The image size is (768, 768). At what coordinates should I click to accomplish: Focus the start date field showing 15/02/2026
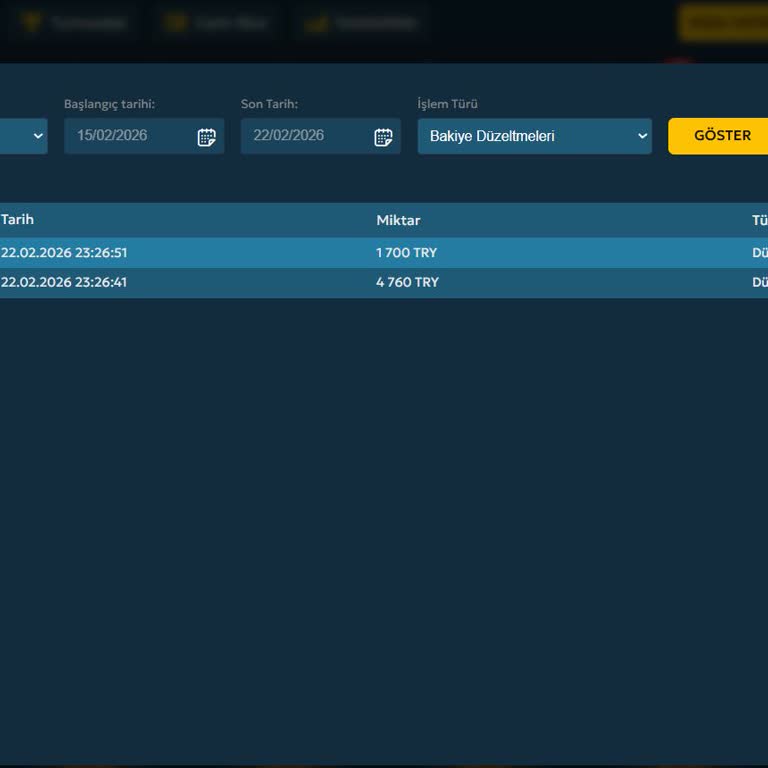[130, 136]
